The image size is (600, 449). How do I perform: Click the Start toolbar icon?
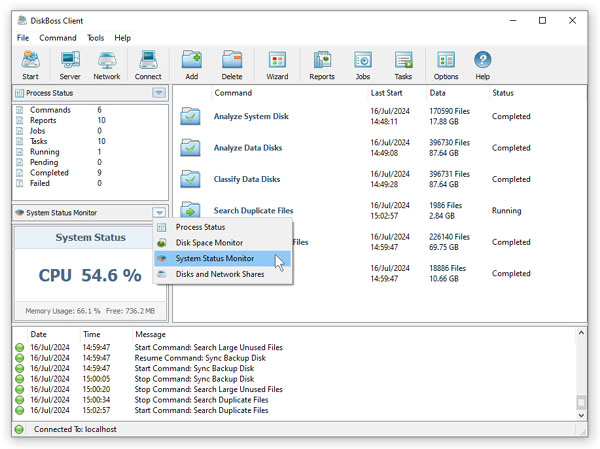(30, 65)
